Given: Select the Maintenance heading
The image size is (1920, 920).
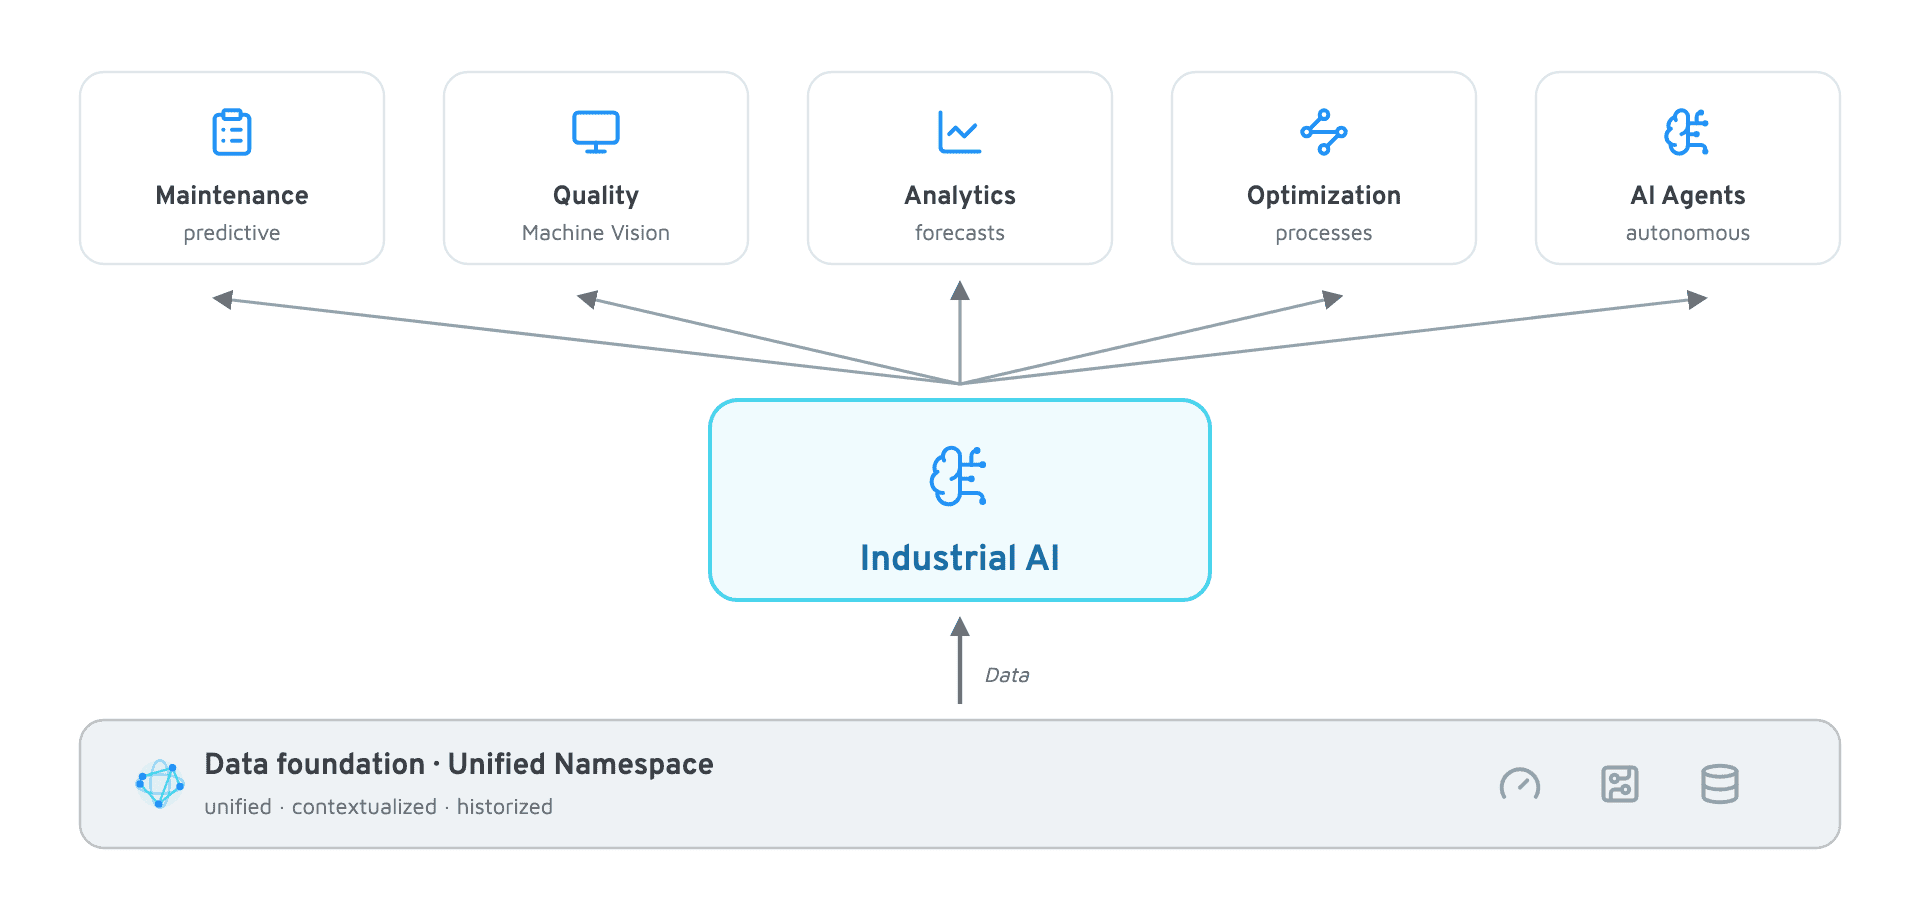Looking at the screenshot, I should [x=232, y=195].
